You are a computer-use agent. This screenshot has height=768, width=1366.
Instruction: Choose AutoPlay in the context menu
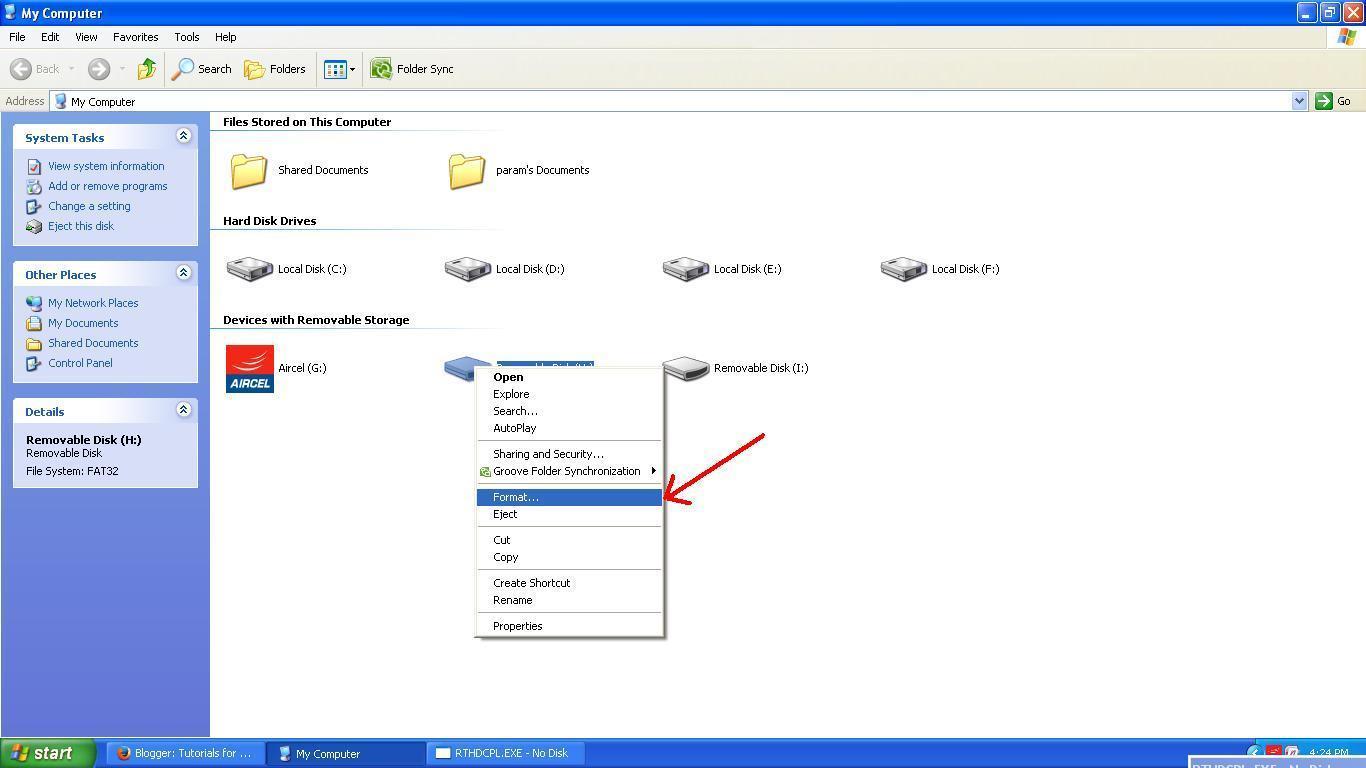tap(569, 428)
